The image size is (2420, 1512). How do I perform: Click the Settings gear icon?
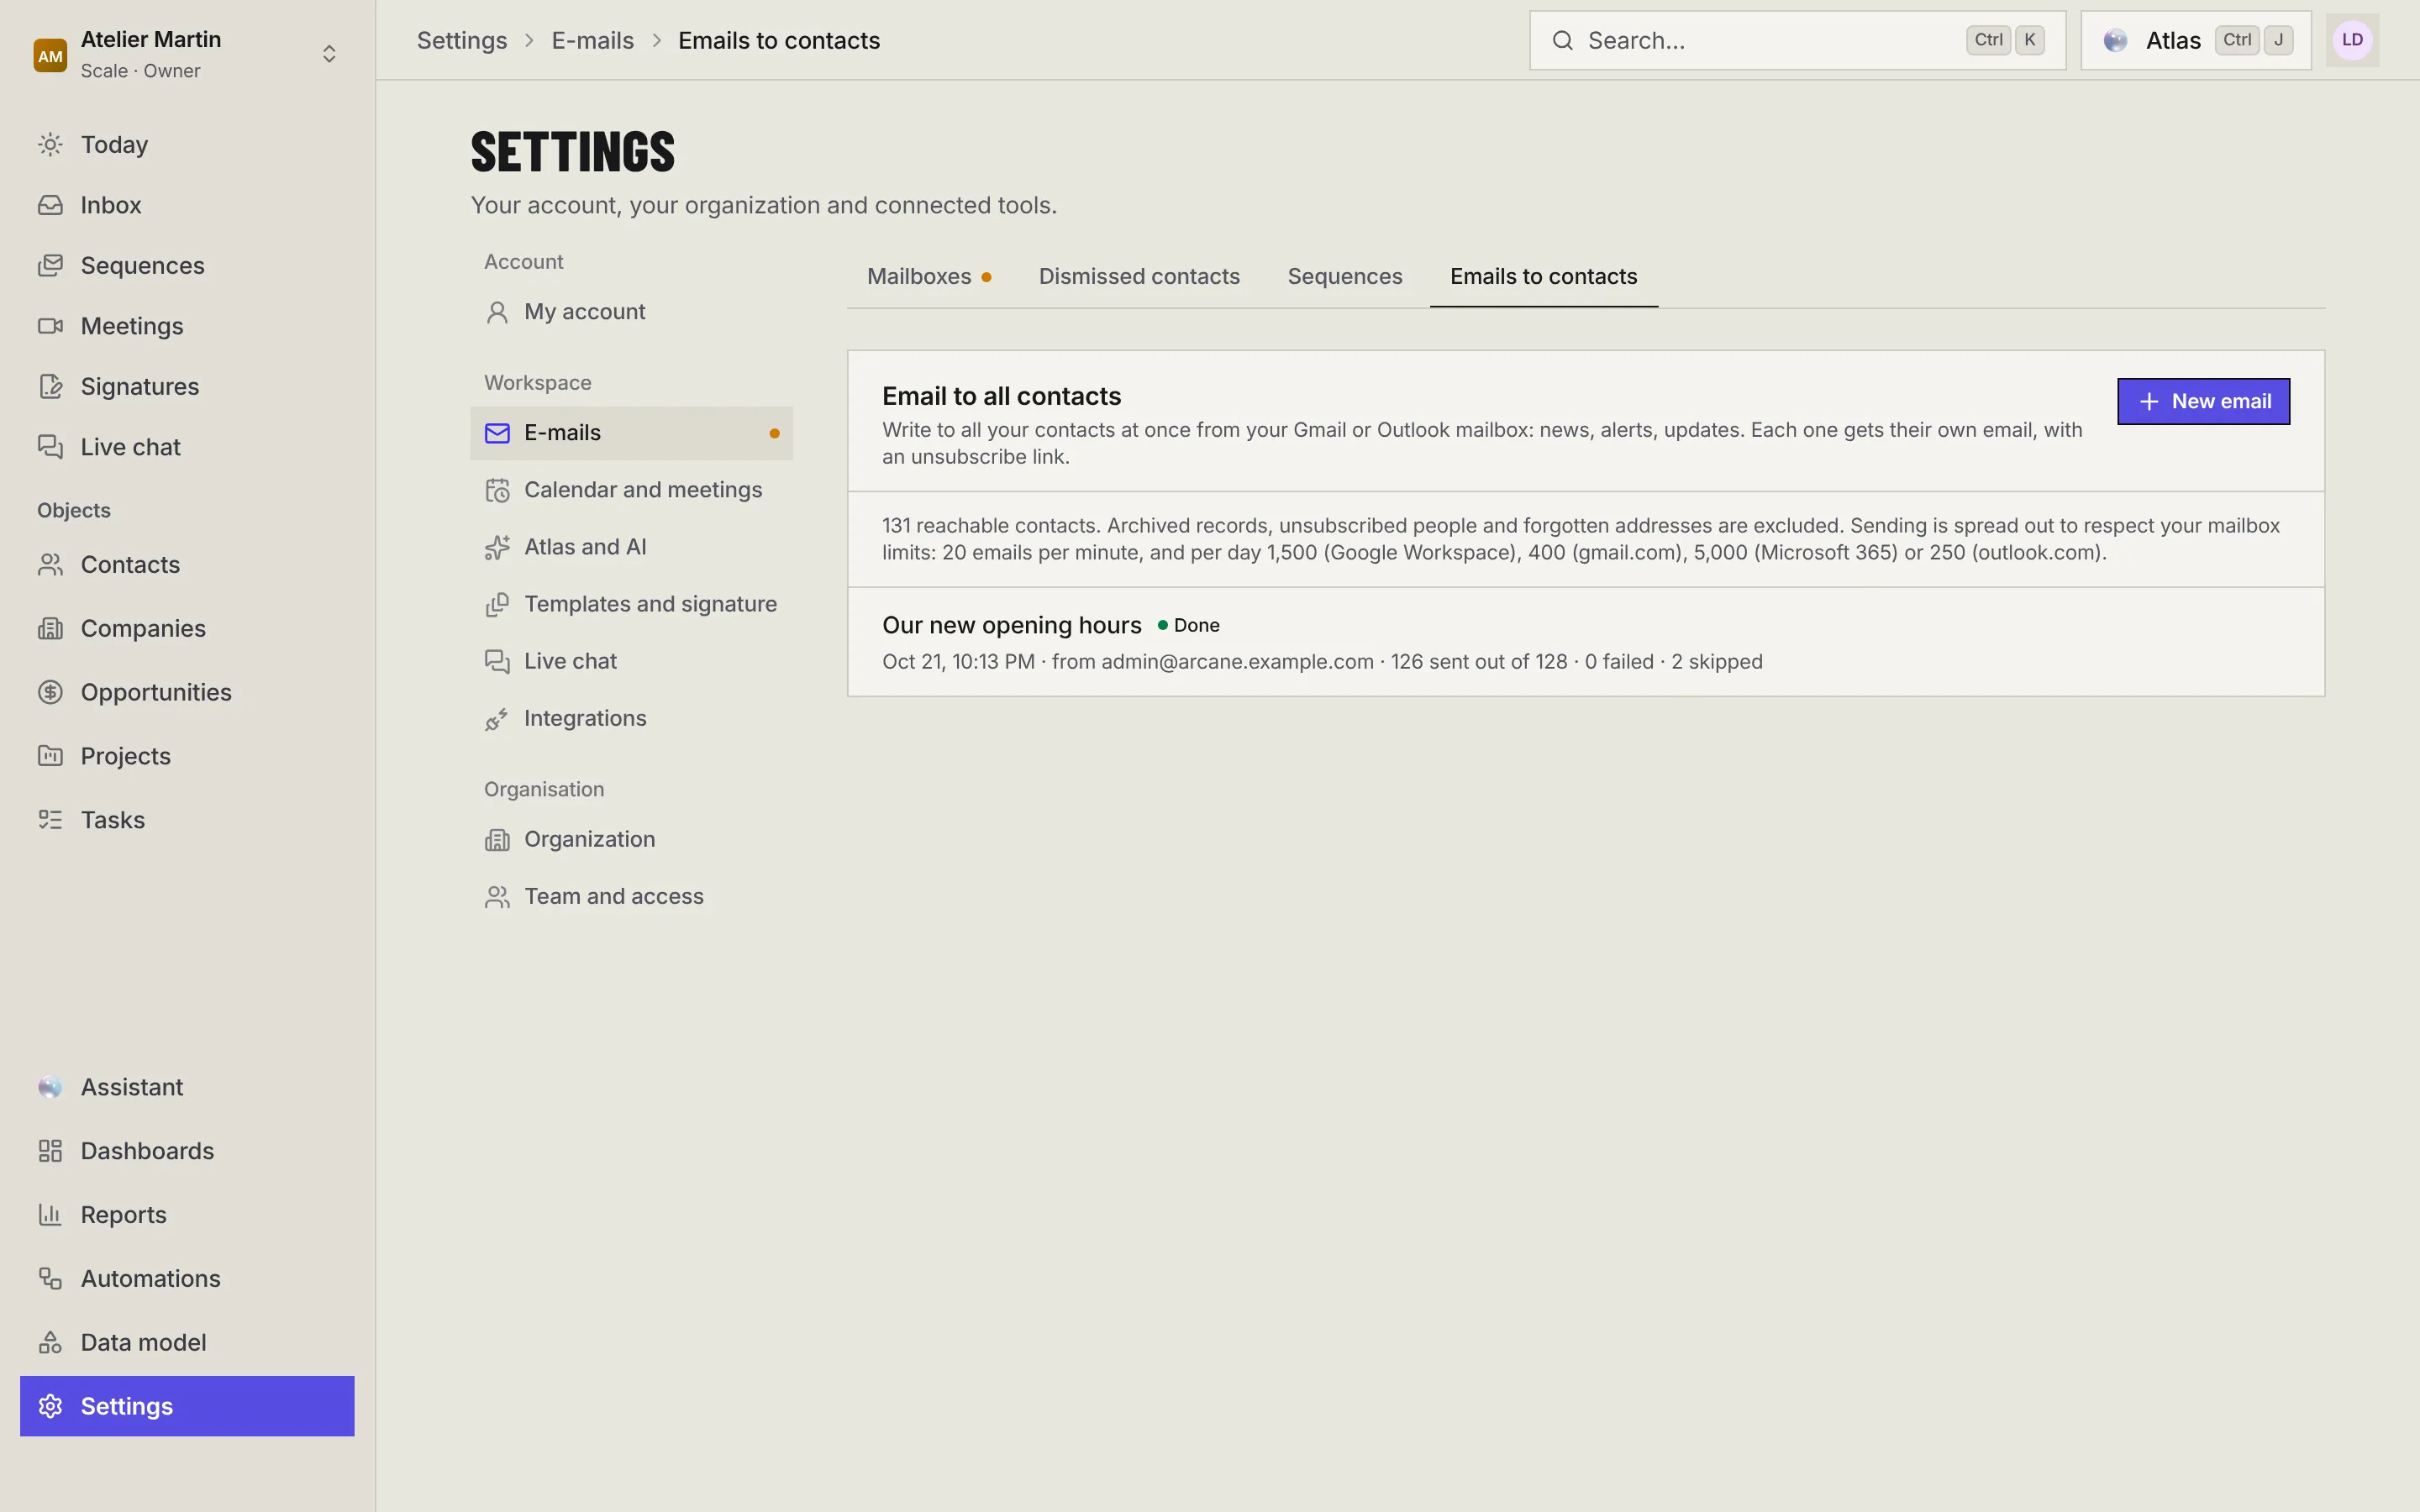coord(50,1406)
